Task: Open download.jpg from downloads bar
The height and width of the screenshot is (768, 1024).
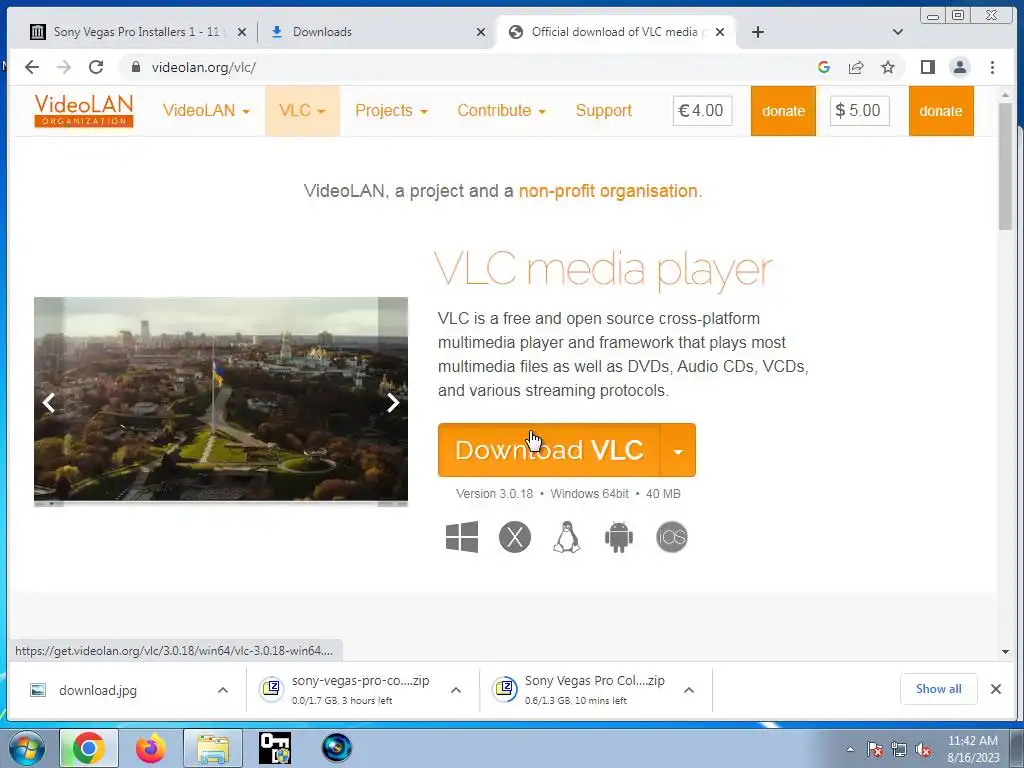Action: click(x=97, y=690)
